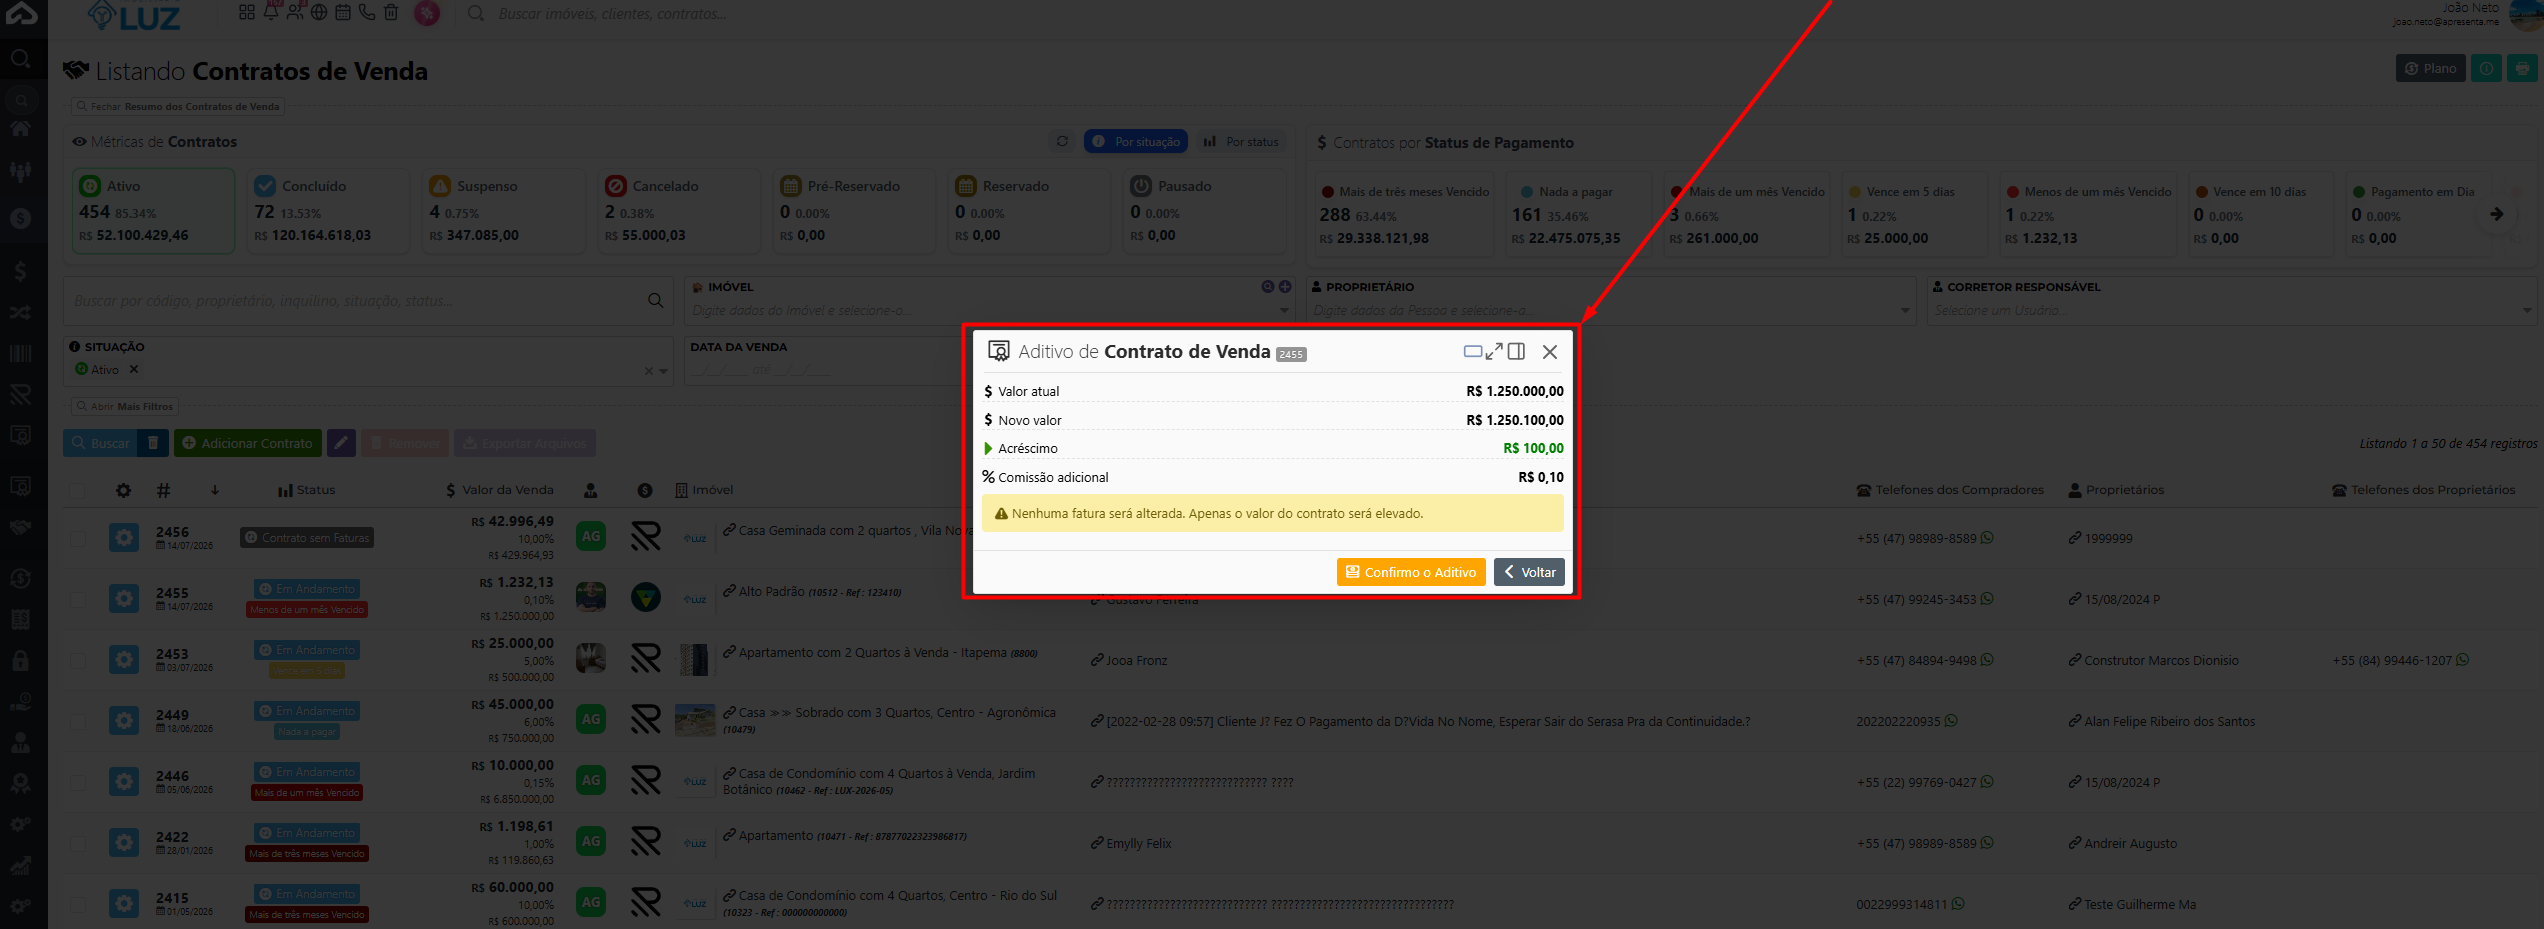Switch metrics to Por situação view
Viewport: 2544px width, 929px height.
pos(1136,142)
